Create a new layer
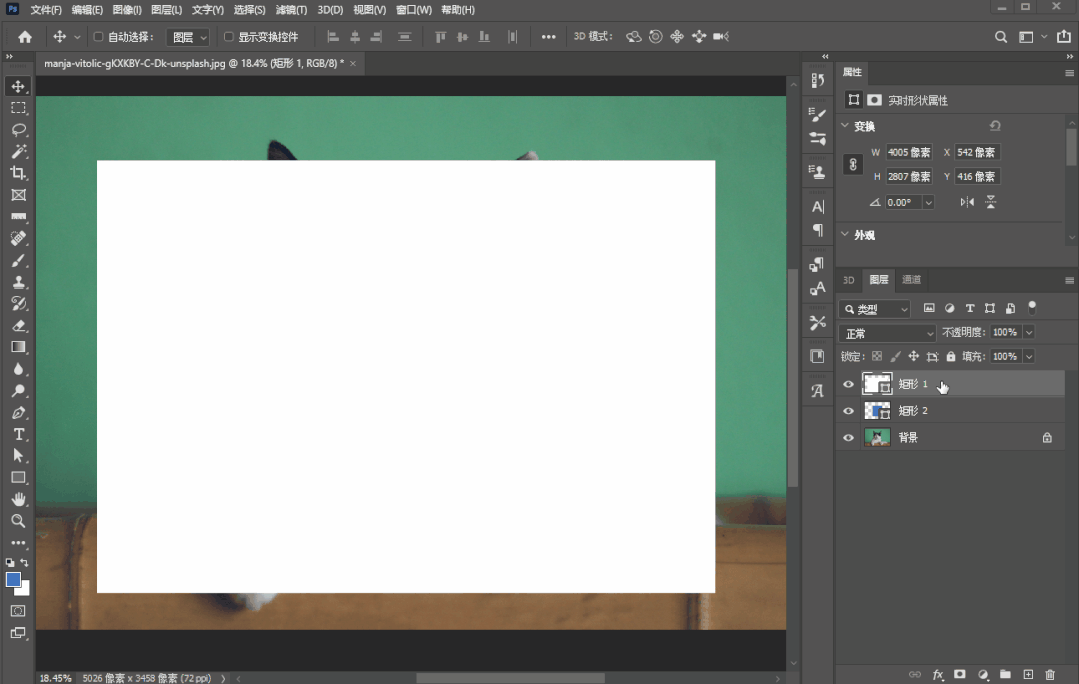 [x=1028, y=674]
